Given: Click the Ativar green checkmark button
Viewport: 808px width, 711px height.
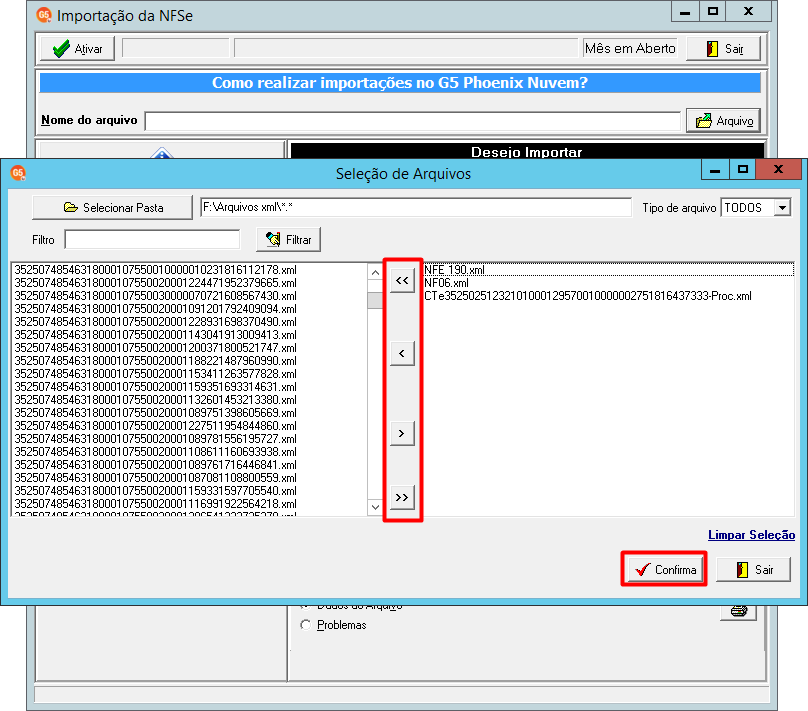Looking at the screenshot, I should (x=77, y=49).
